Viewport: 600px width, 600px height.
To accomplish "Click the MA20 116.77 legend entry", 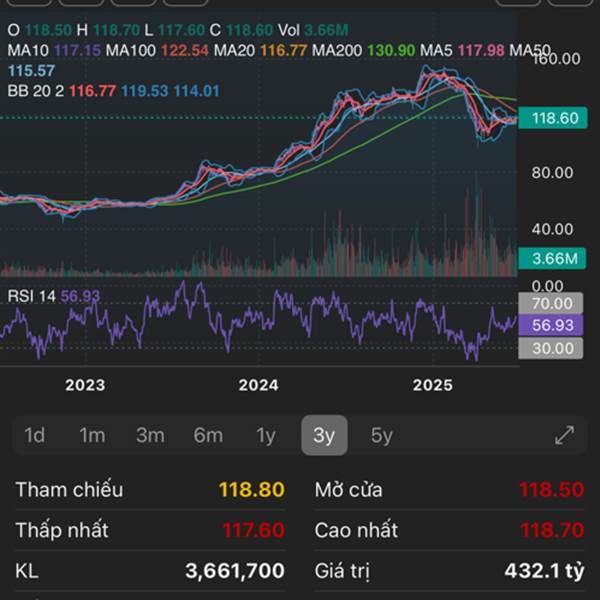I will tap(260, 50).
